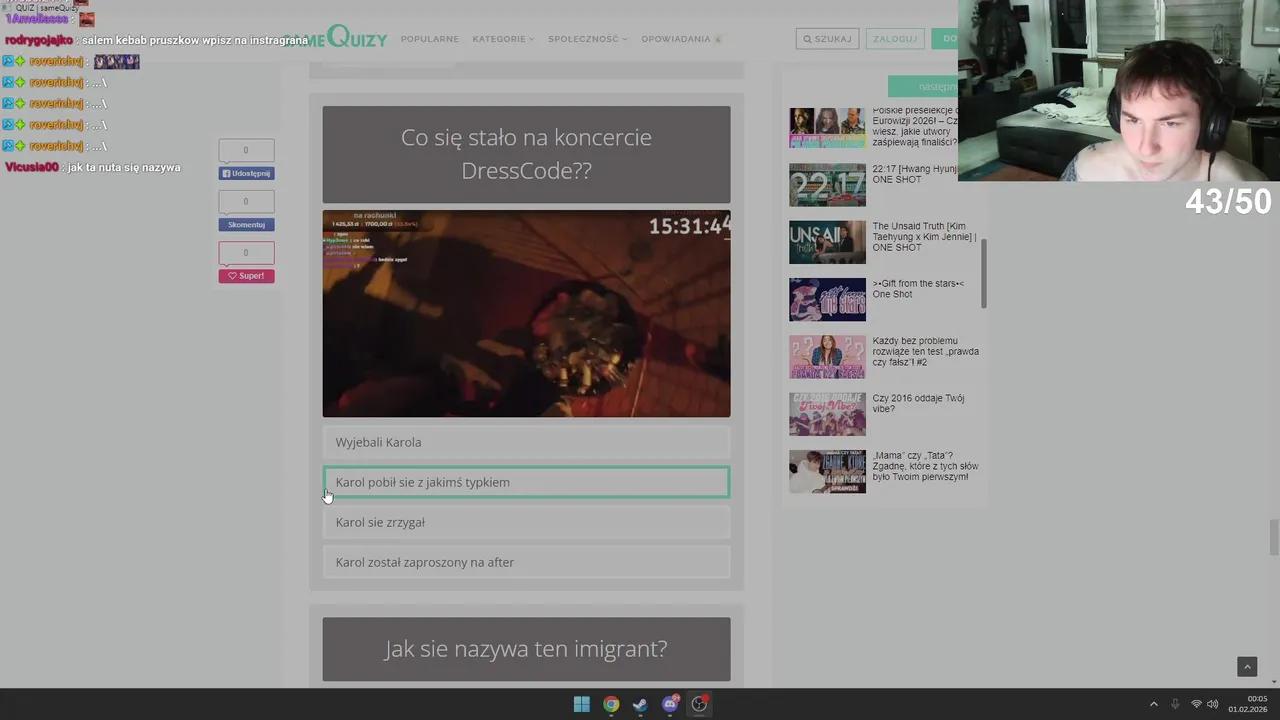The image size is (1280, 720).
Task: Select answer 'Karol sie zrzygał'
Action: click(x=526, y=522)
